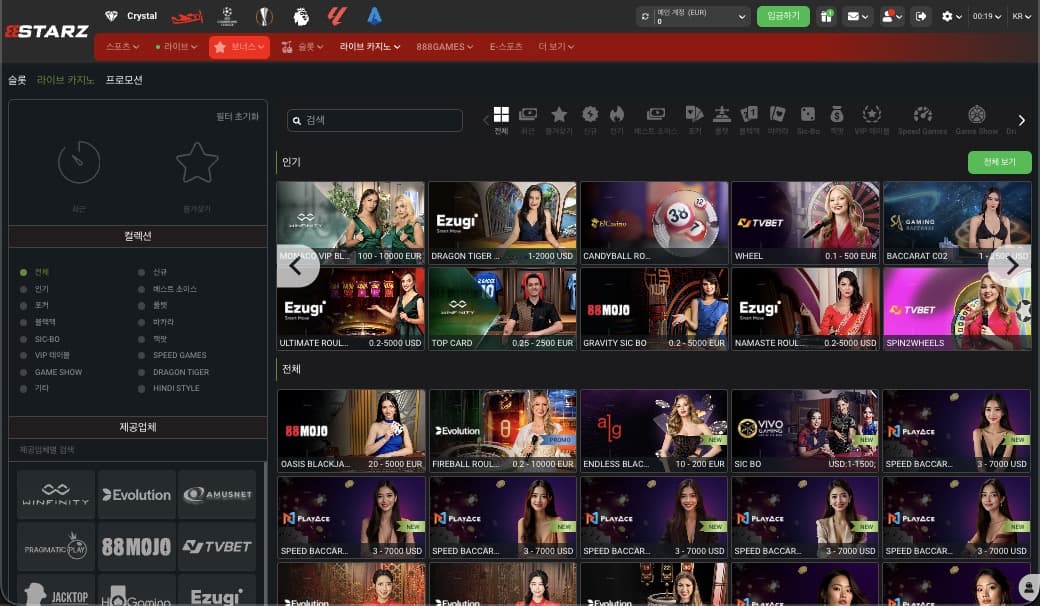Click the green 전체 보기 button
The height and width of the screenshot is (606, 1040).
[x=999, y=162]
